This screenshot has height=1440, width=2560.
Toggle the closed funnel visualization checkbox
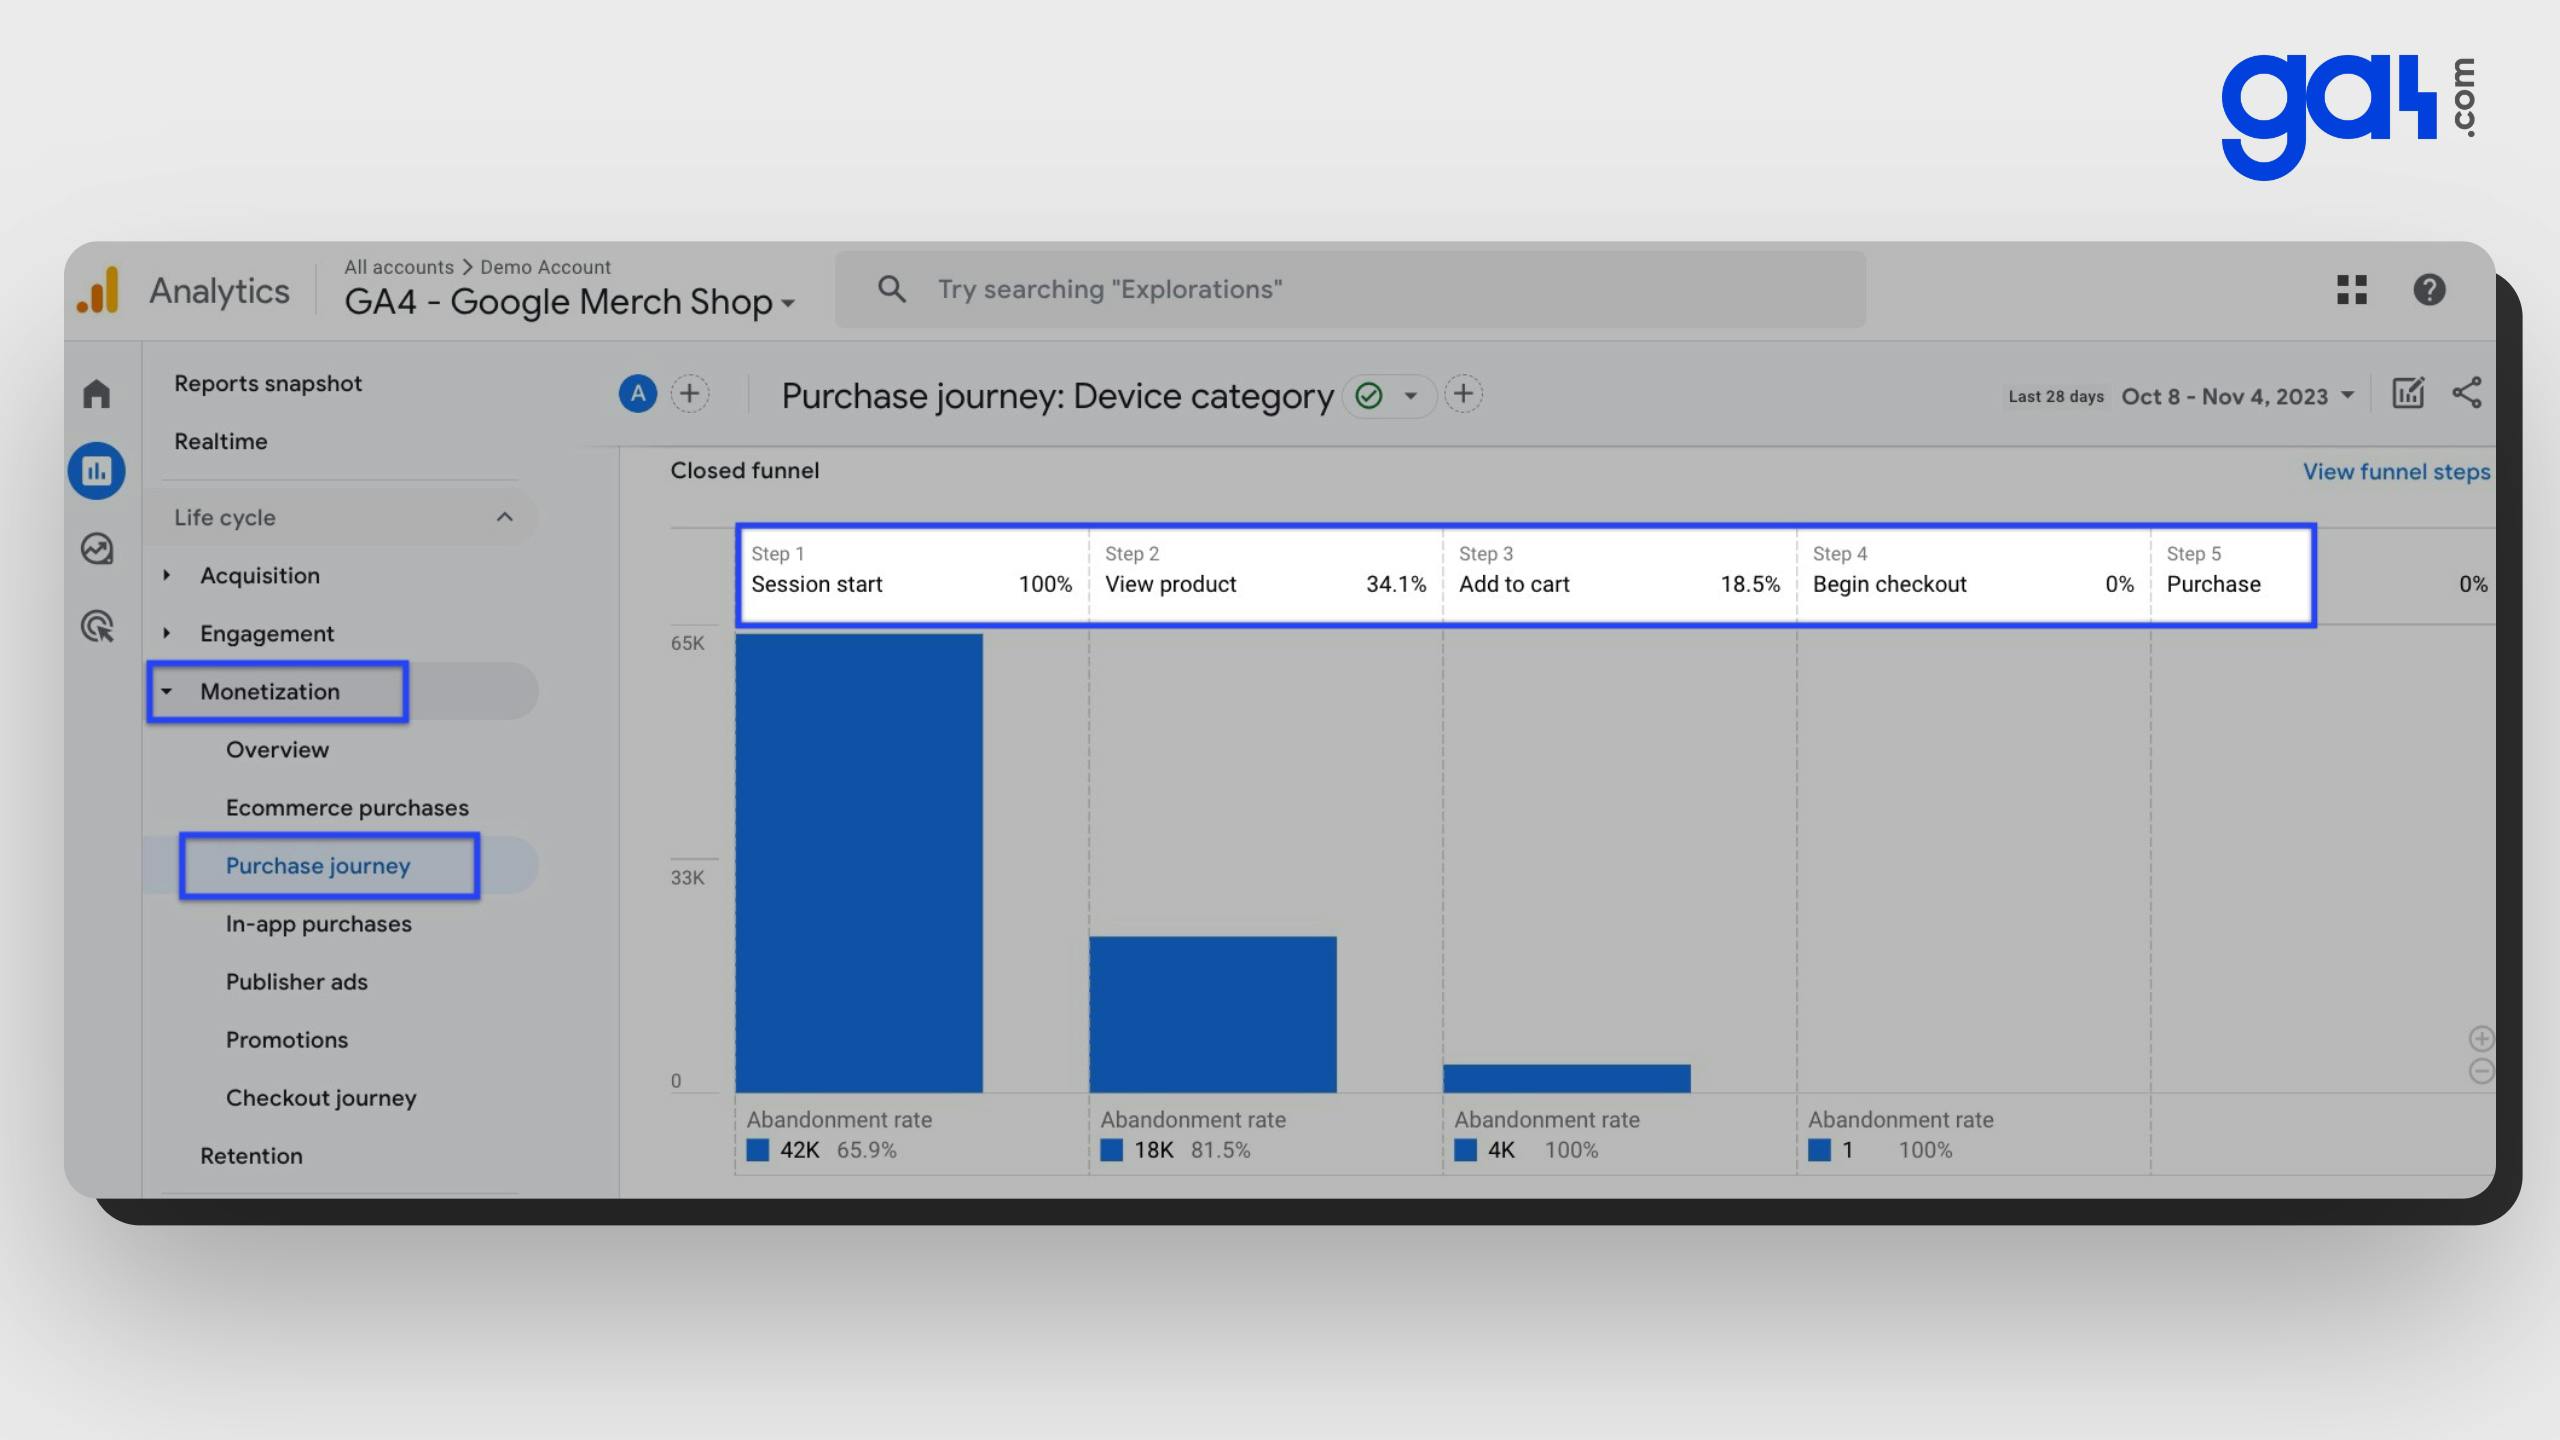(744, 471)
